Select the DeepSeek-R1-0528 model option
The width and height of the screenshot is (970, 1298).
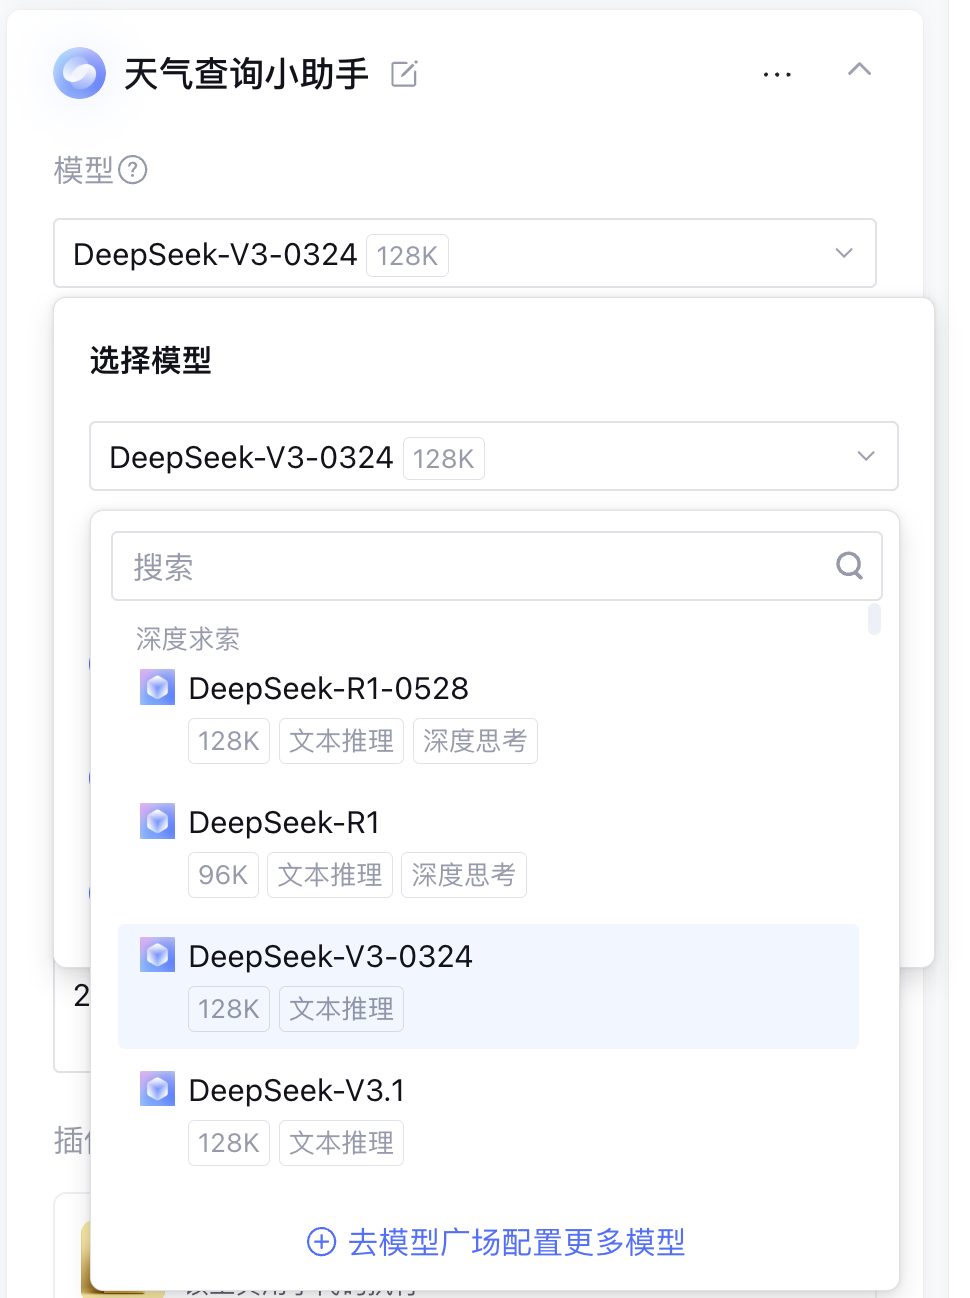[488, 715]
